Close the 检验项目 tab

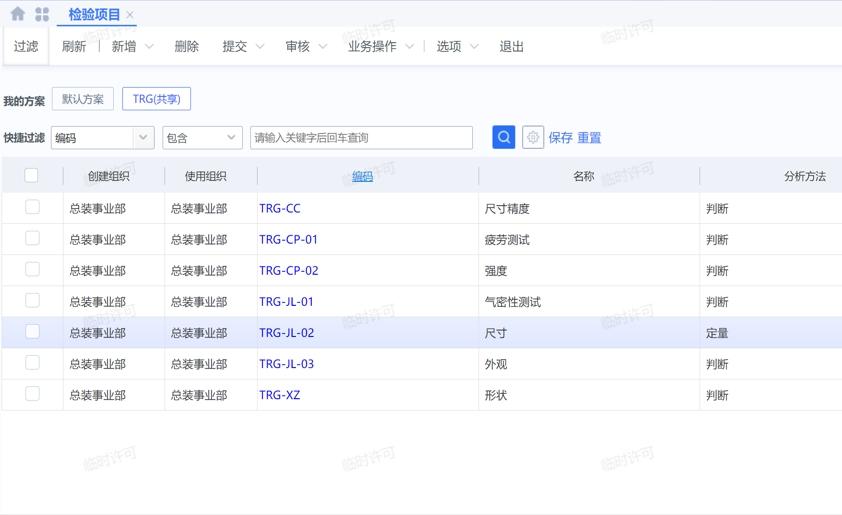click(x=130, y=15)
